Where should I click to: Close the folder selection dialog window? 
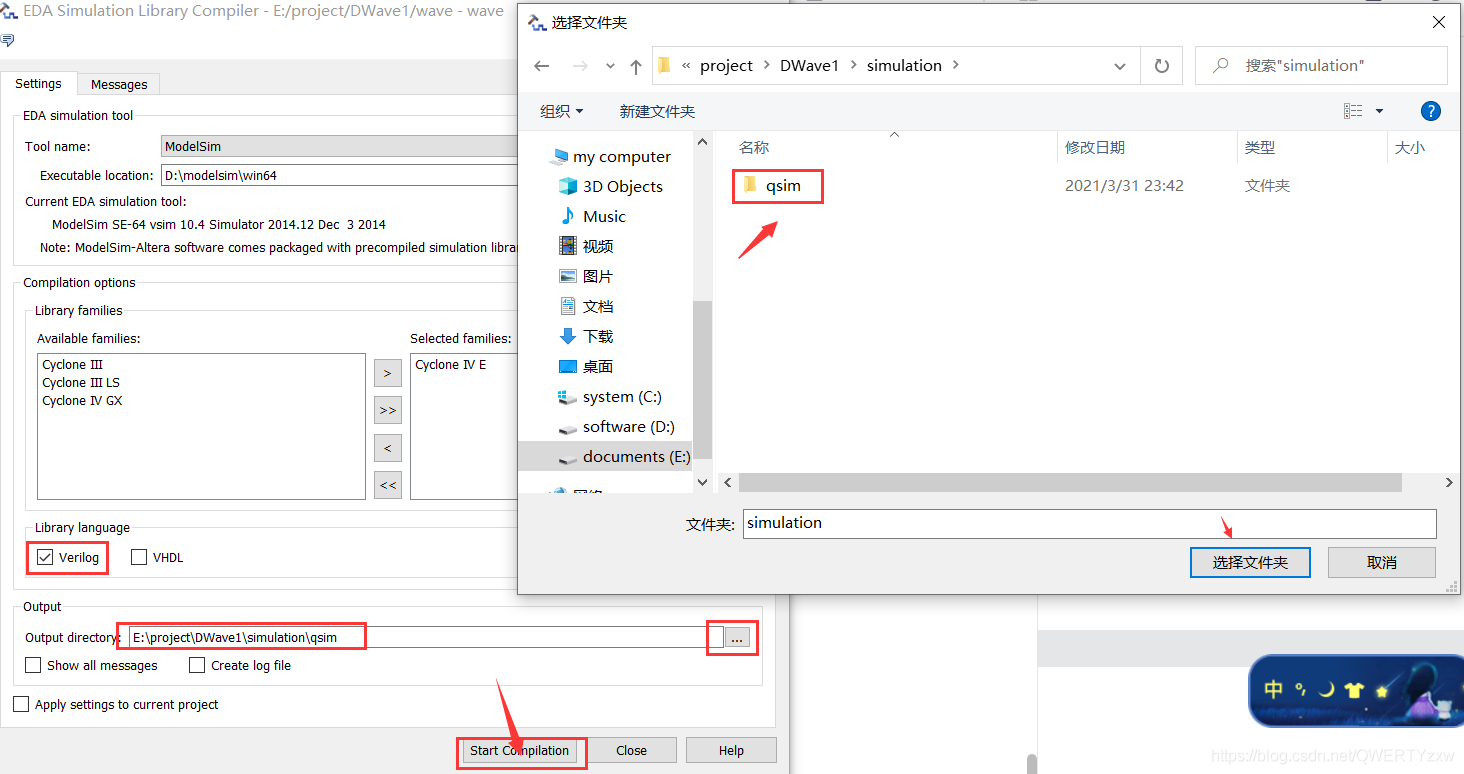(x=1438, y=22)
